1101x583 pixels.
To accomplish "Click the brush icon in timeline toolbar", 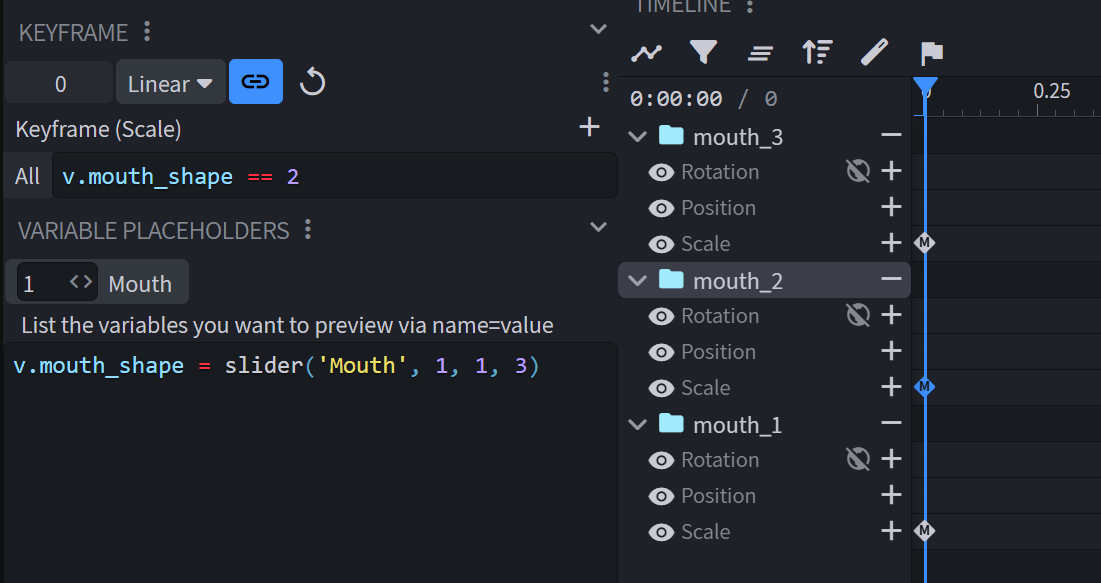I will 874,52.
